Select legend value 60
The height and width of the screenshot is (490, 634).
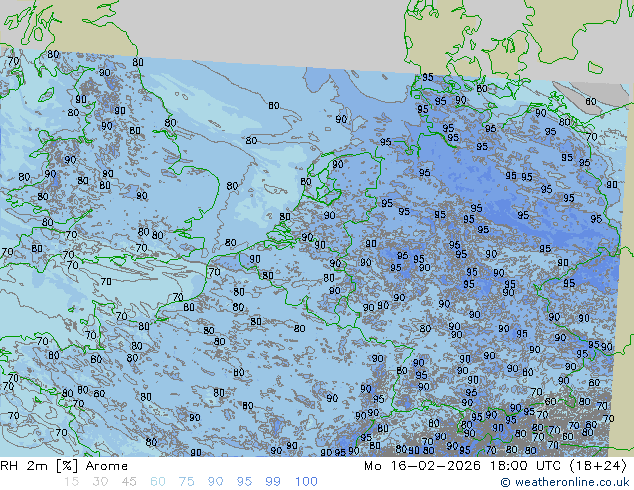click(x=158, y=482)
